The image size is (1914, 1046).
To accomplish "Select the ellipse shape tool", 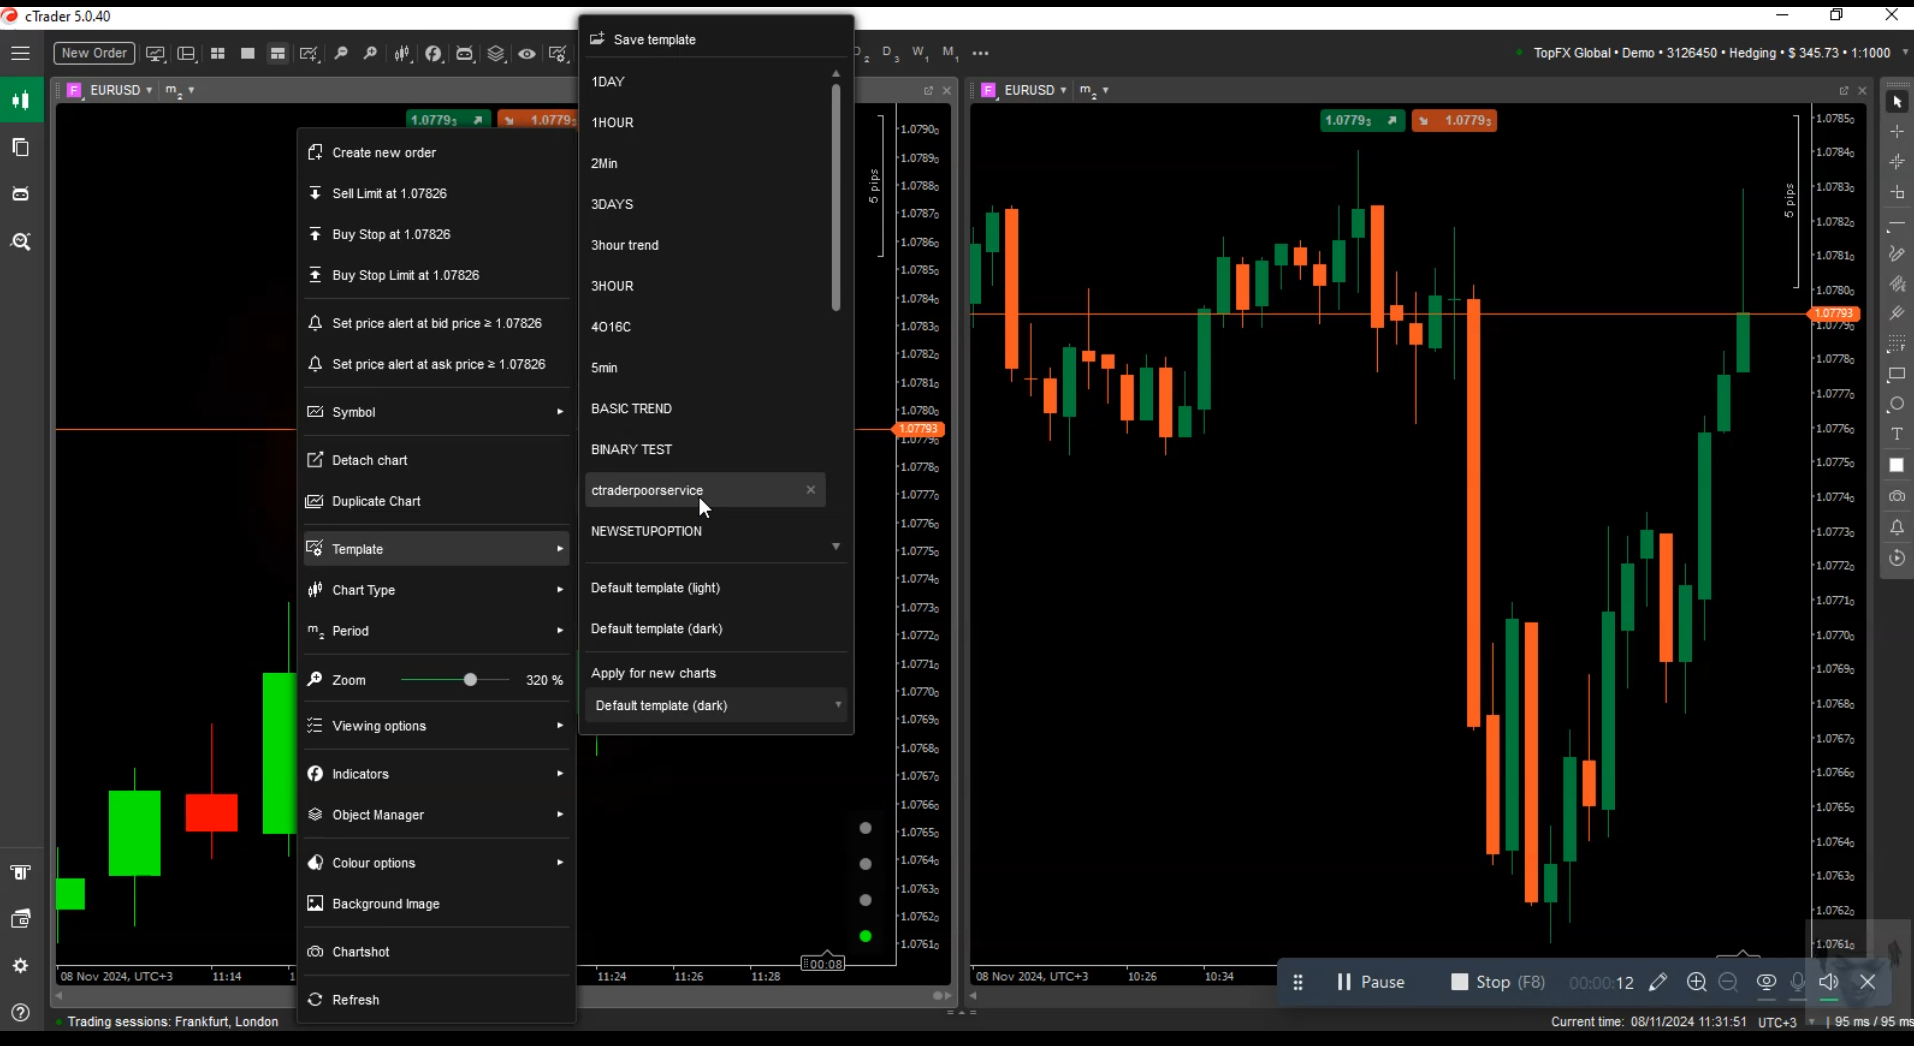I will 1897,405.
